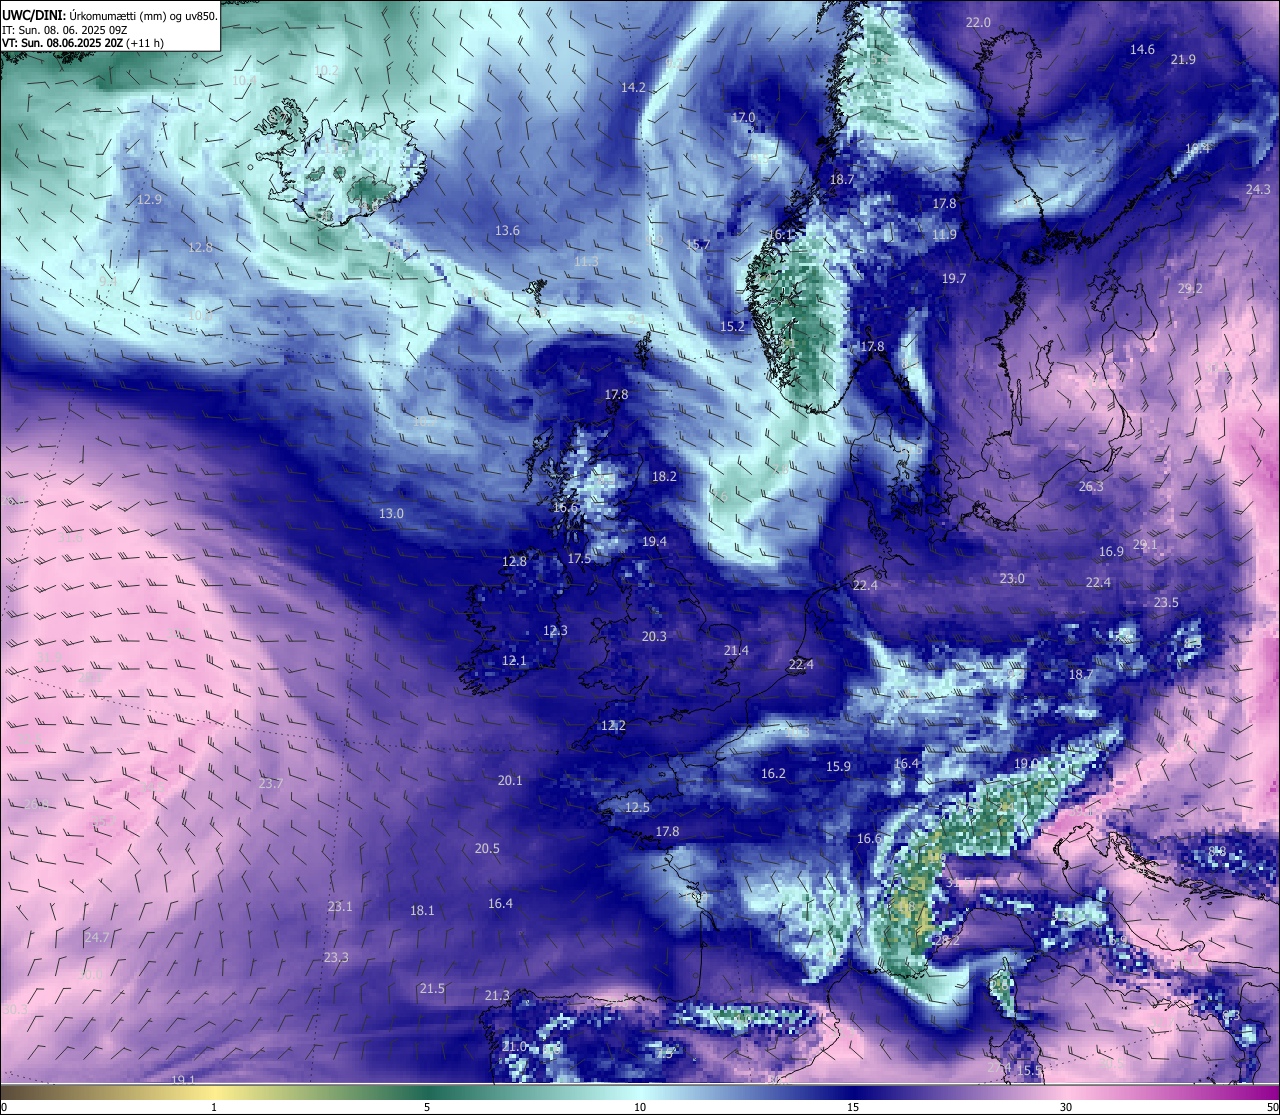Click the 12.5 value label
Image resolution: width=1280 pixels, height=1115 pixels.
tap(637, 807)
